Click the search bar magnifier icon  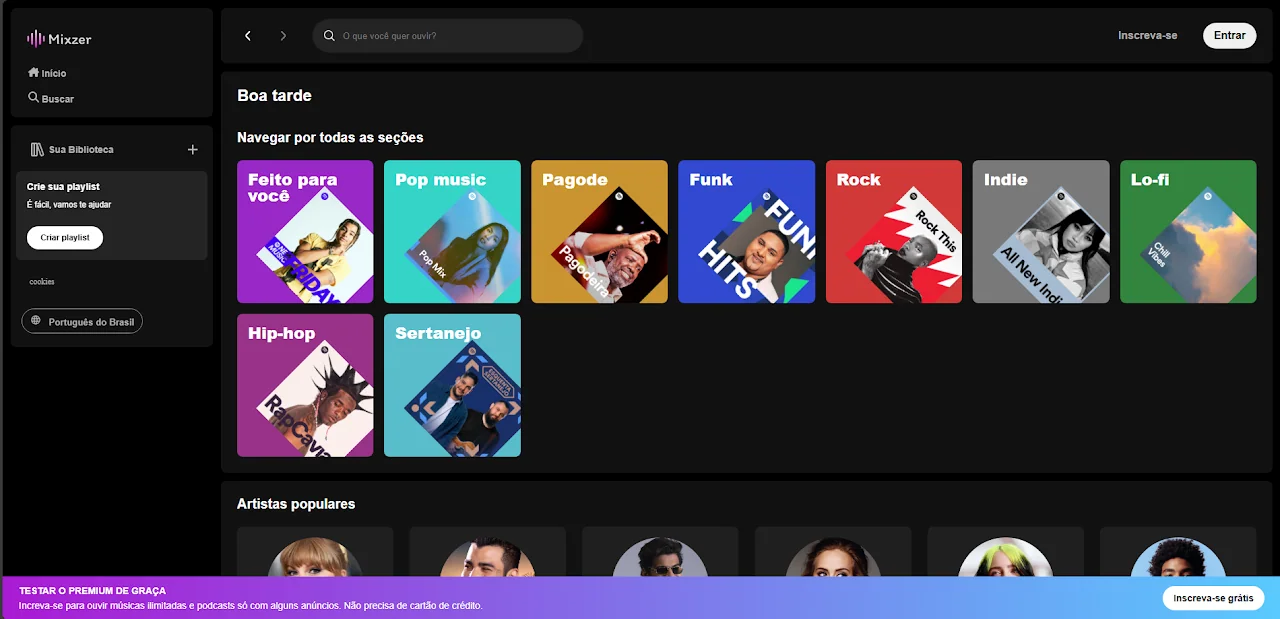[329, 36]
